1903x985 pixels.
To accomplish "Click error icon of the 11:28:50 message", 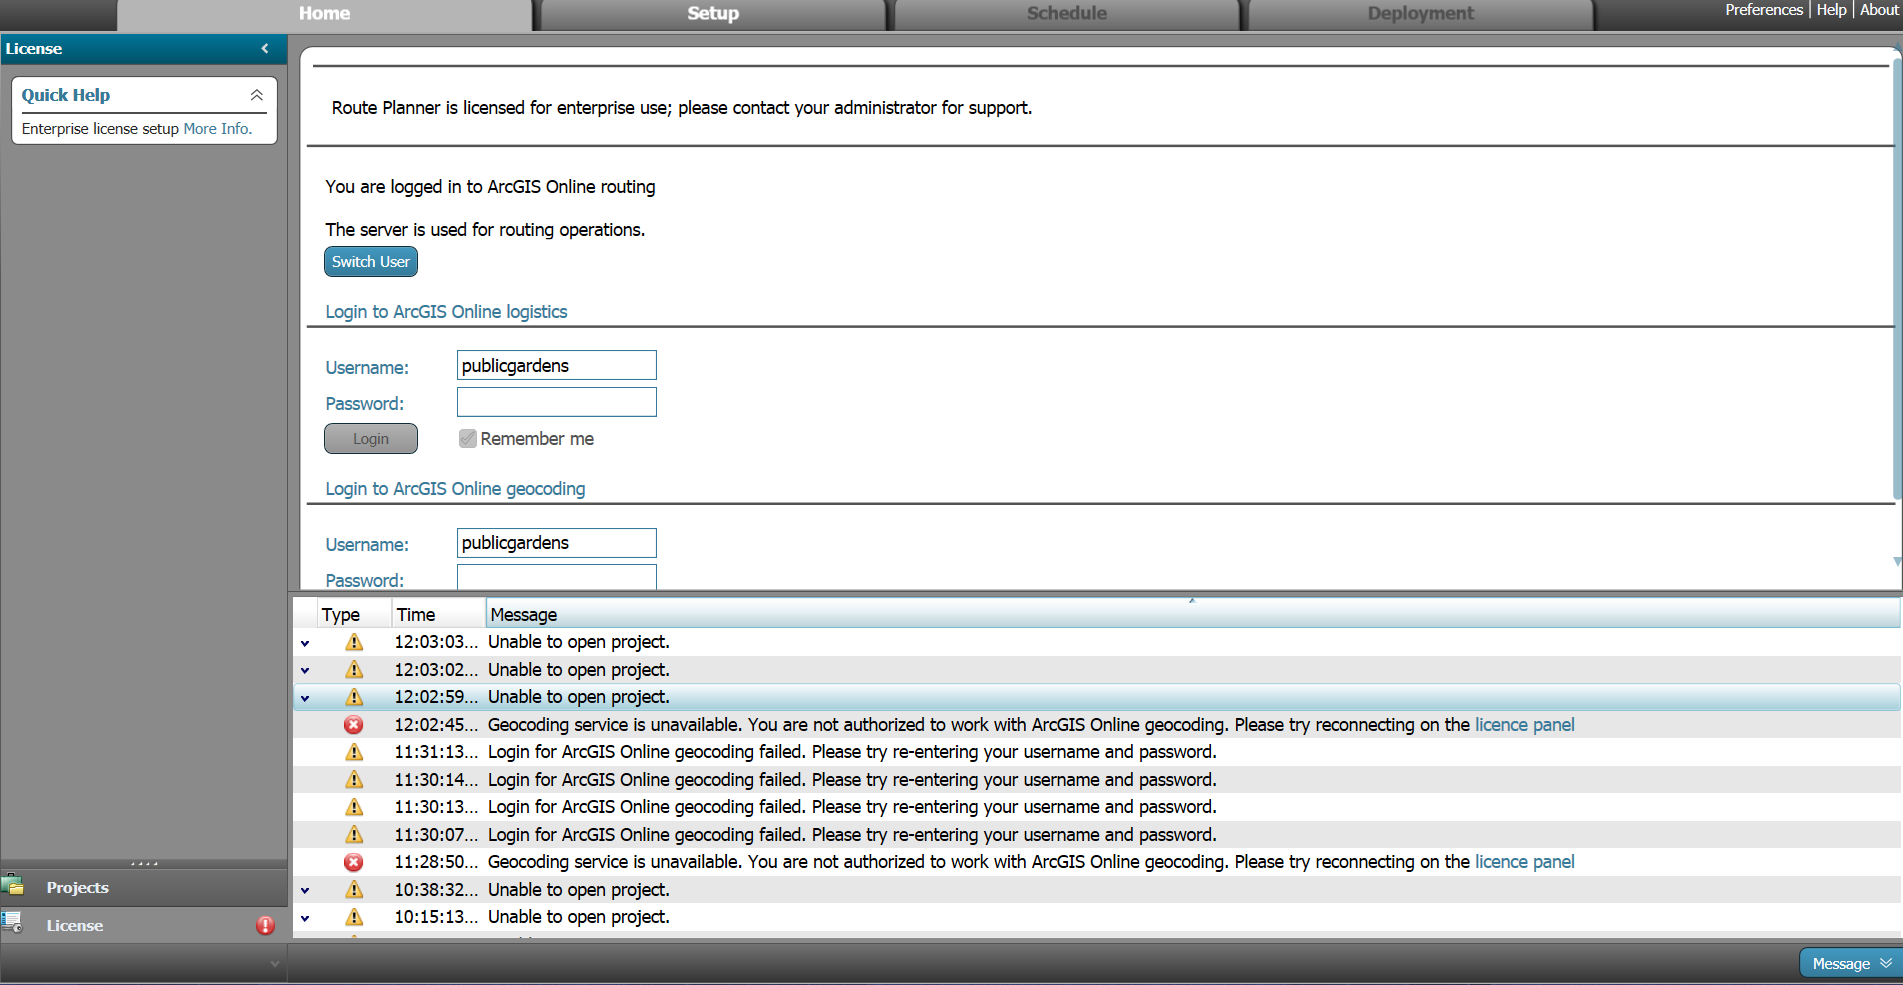I will coord(354,862).
